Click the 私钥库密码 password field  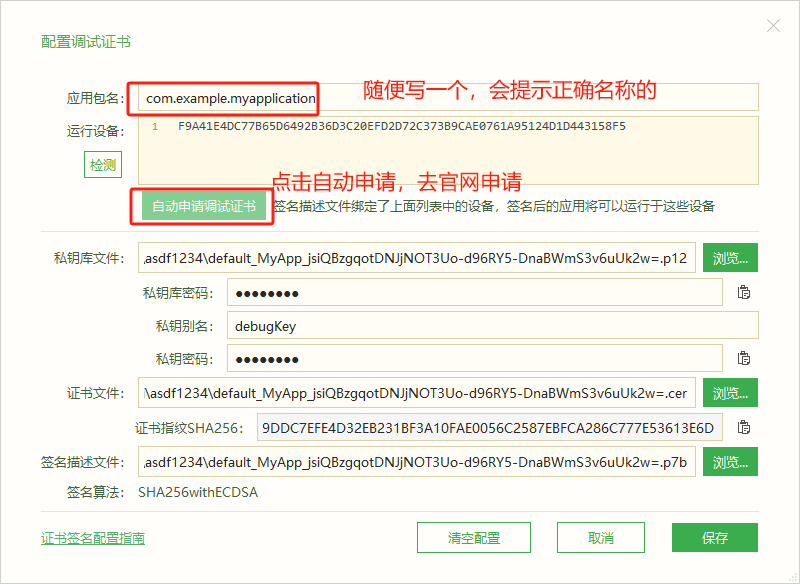[450, 291]
